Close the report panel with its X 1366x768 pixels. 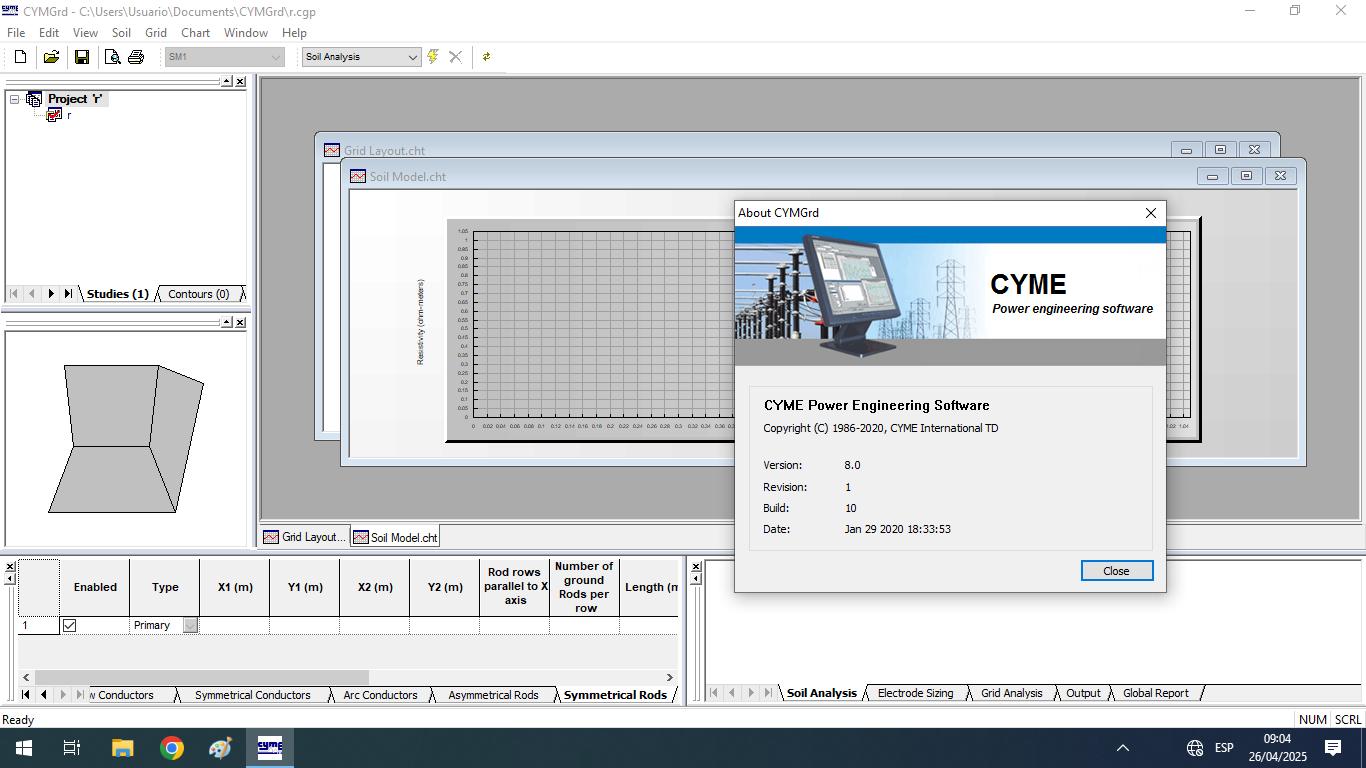pos(696,566)
